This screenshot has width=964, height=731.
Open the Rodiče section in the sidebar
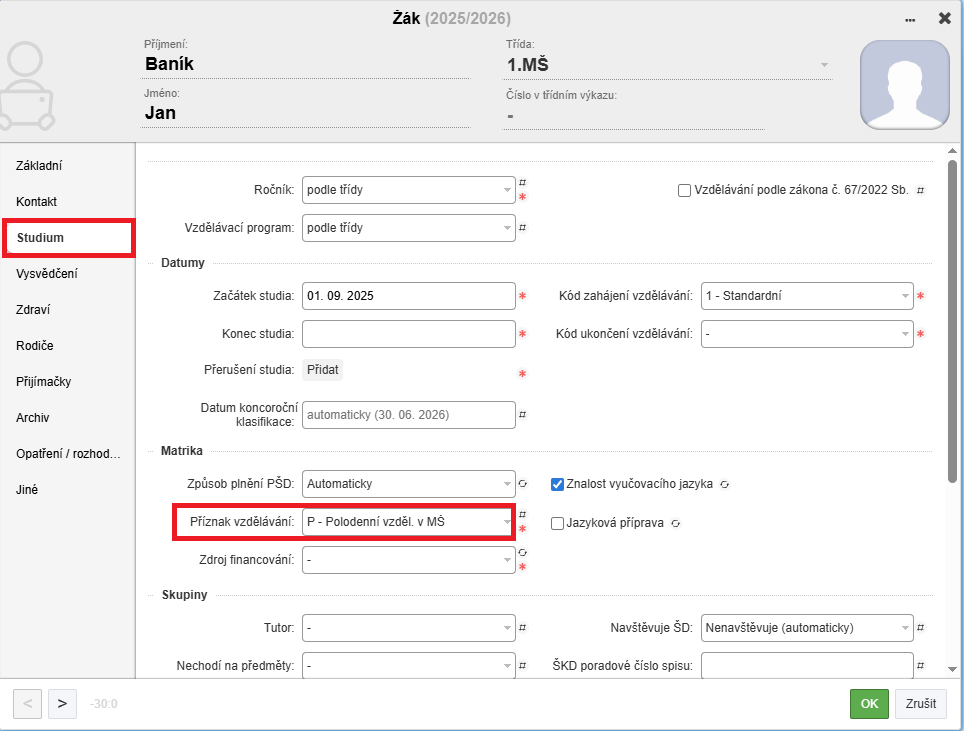tap(35, 346)
